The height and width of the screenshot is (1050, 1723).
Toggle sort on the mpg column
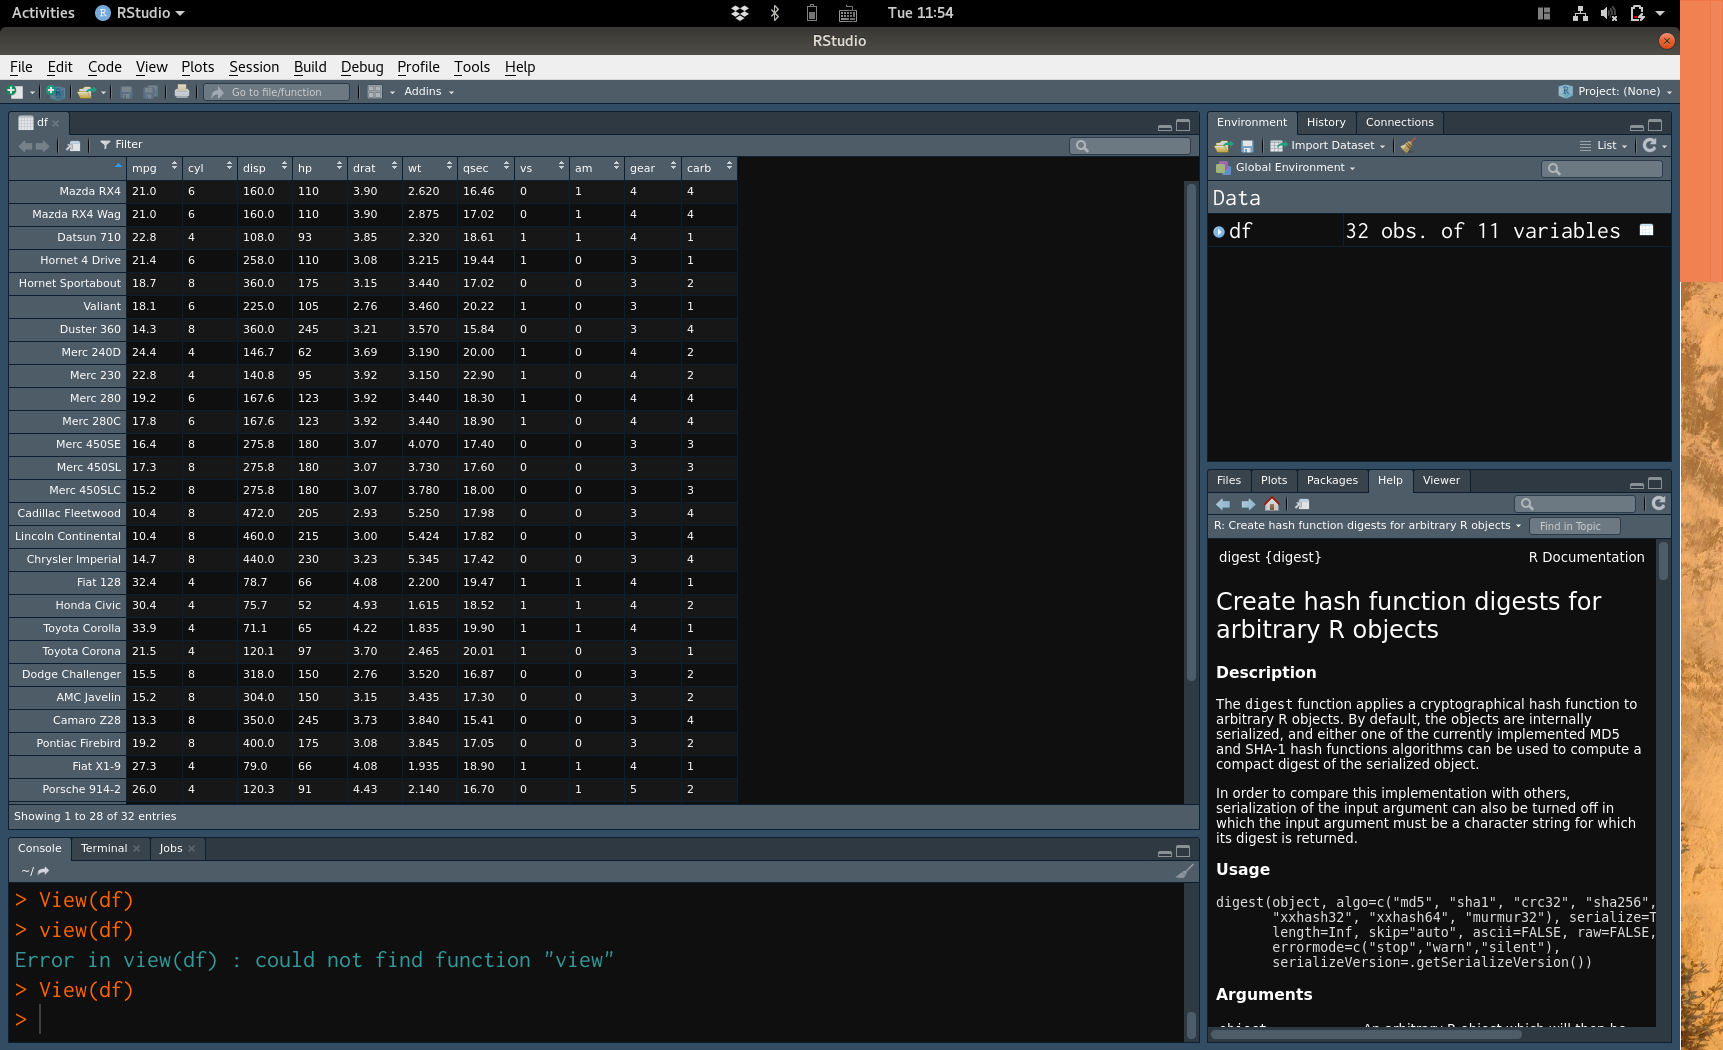click(154, 168)
